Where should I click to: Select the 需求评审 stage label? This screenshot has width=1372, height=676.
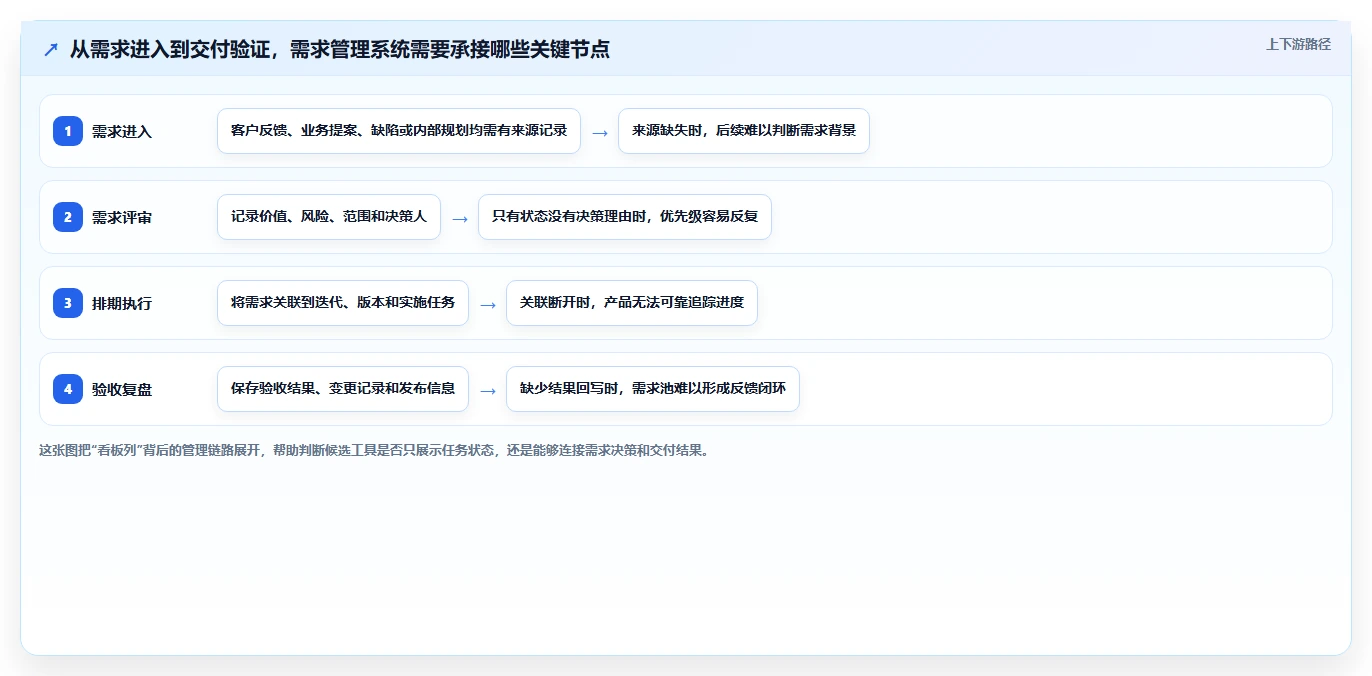[122, 217]
